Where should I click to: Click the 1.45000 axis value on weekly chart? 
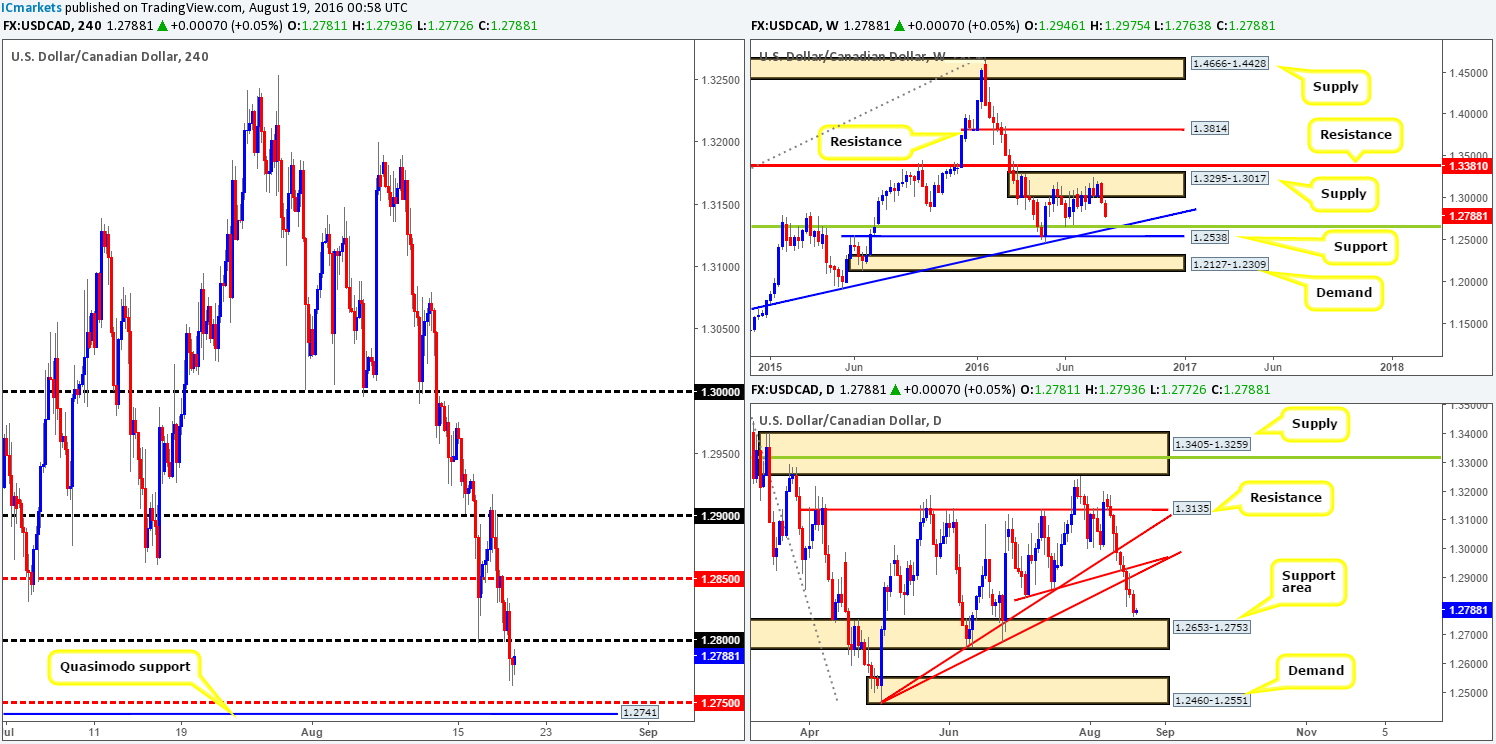(x=1468, y=72)
